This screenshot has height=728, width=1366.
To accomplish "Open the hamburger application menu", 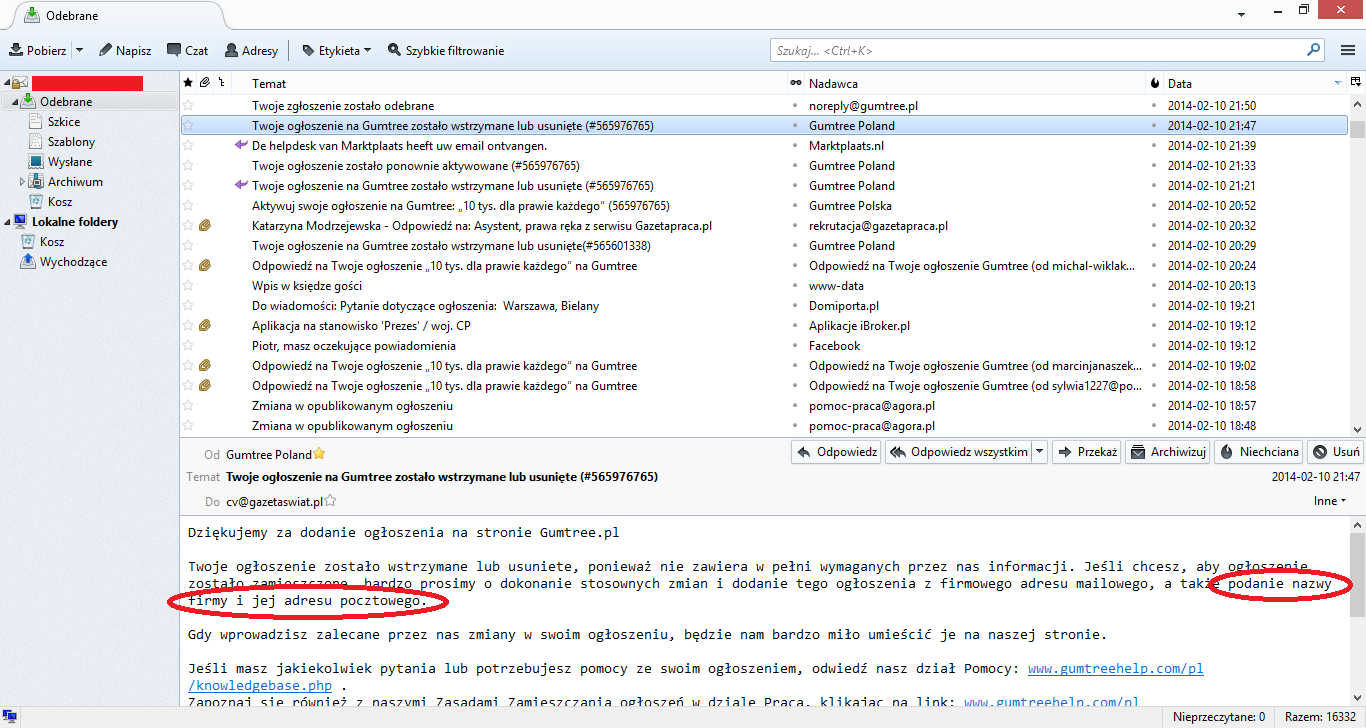I will (x=1348, y=50).
